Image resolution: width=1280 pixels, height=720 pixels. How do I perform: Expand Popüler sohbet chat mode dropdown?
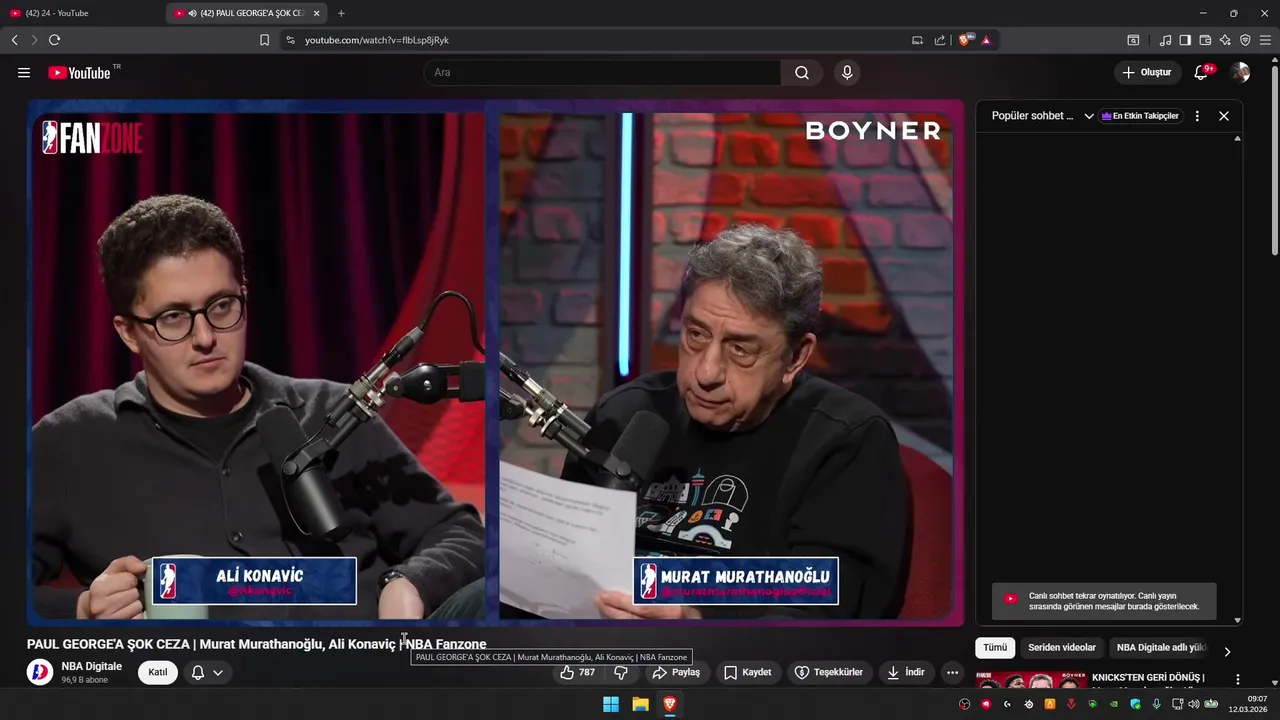click(x=1043, y=116)
